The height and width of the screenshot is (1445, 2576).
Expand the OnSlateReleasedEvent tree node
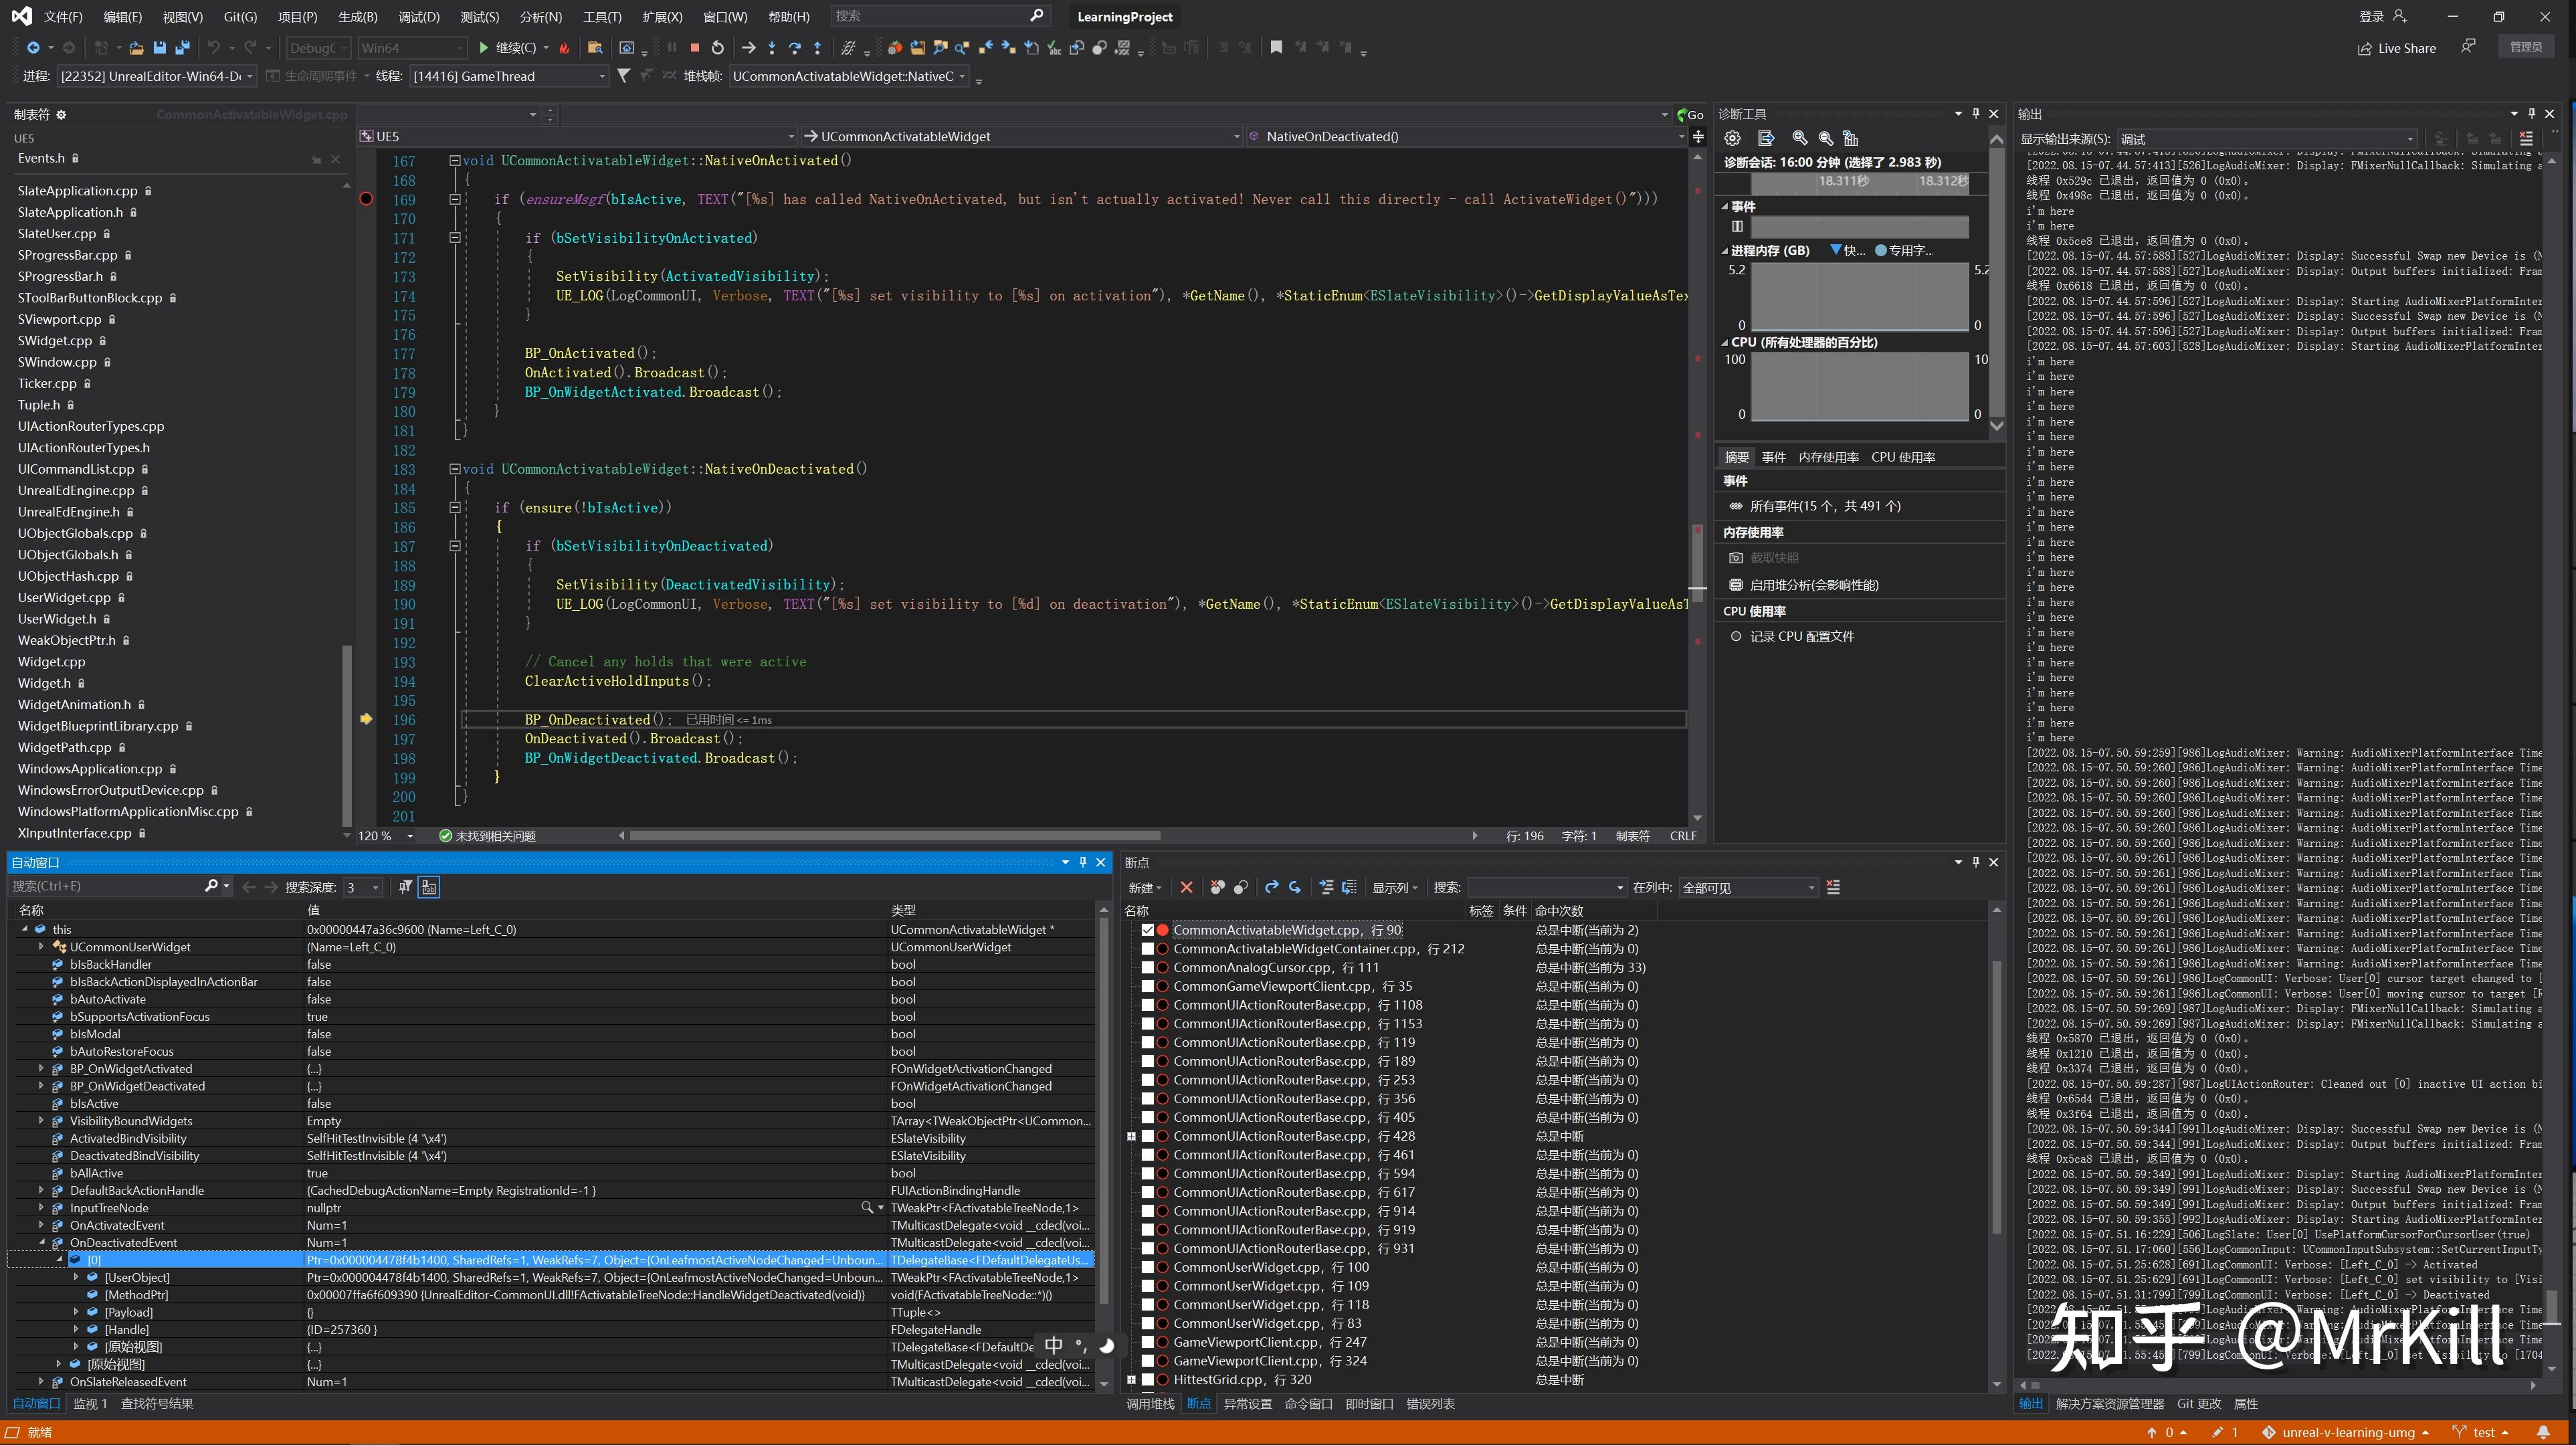pyautogui.click(x=41, y=1382)
